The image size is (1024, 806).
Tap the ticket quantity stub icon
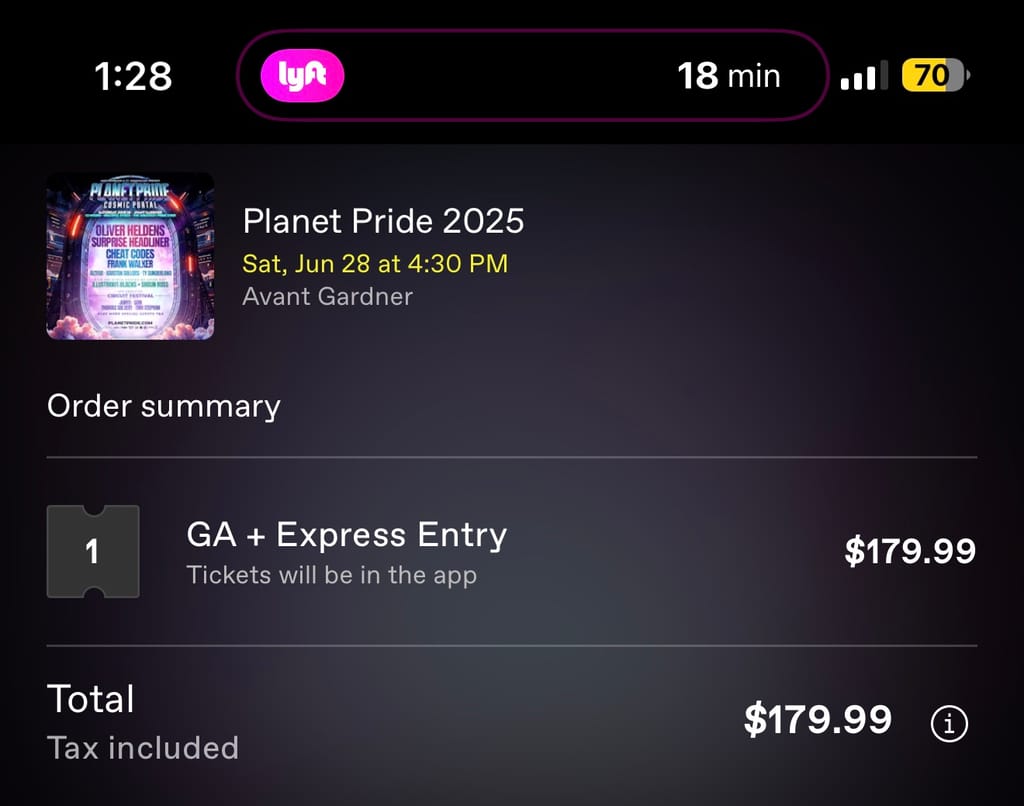click(x=93, y=551)
